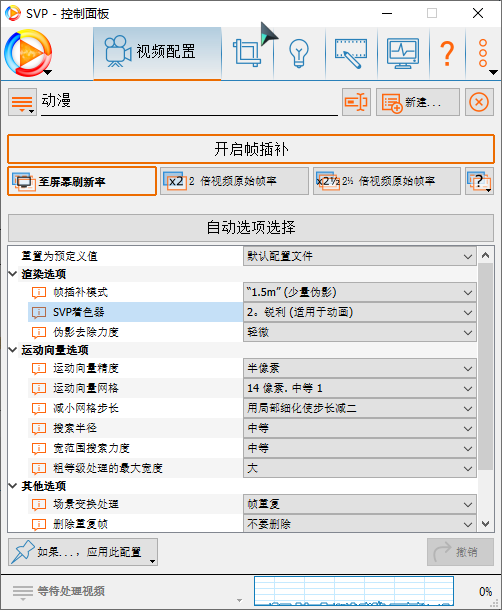Show info for 搜索半径
The image size is (502, 610).
point(39,428)
